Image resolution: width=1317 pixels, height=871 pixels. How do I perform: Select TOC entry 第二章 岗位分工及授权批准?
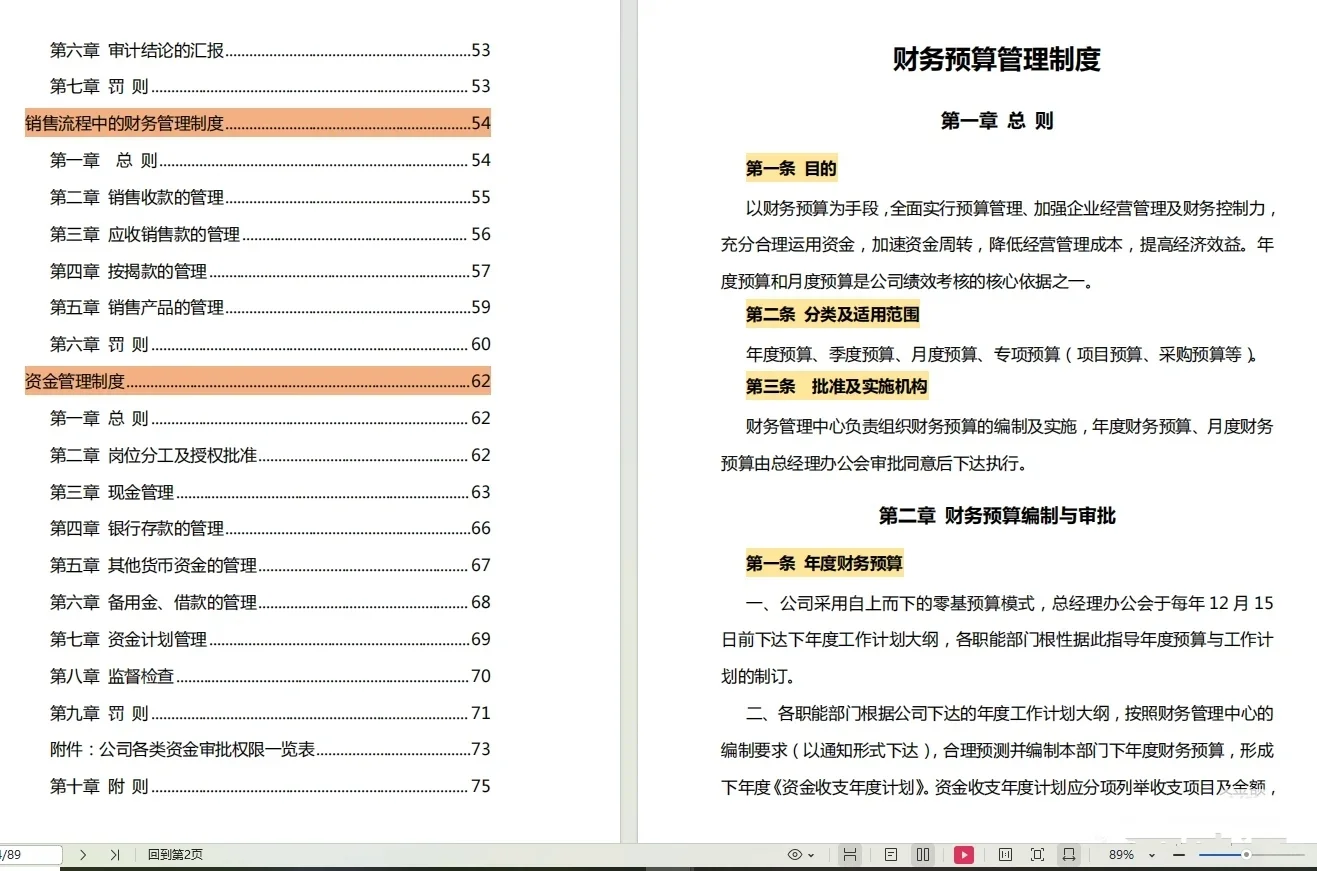coord(270,455)
